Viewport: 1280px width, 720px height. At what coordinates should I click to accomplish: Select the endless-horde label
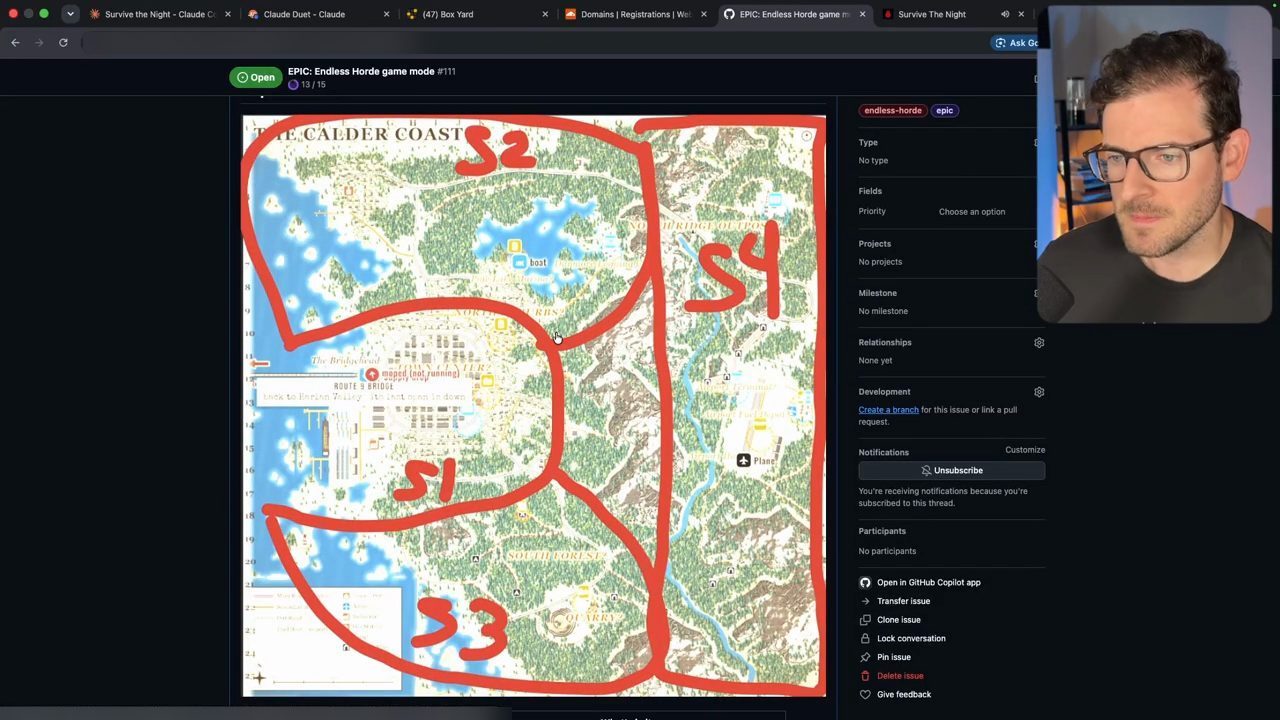893,110
